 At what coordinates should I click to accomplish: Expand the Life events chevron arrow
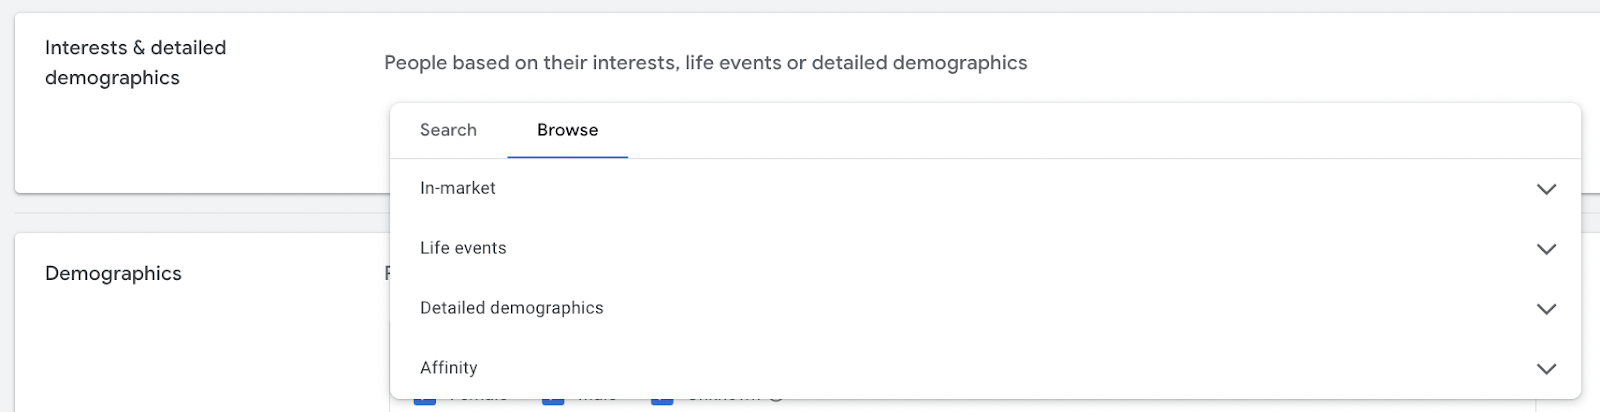1546,249
